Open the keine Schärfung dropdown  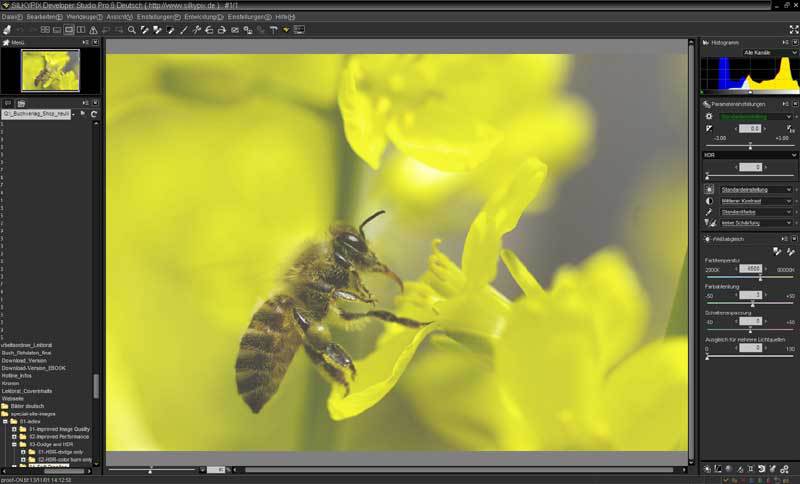(756, 223)
